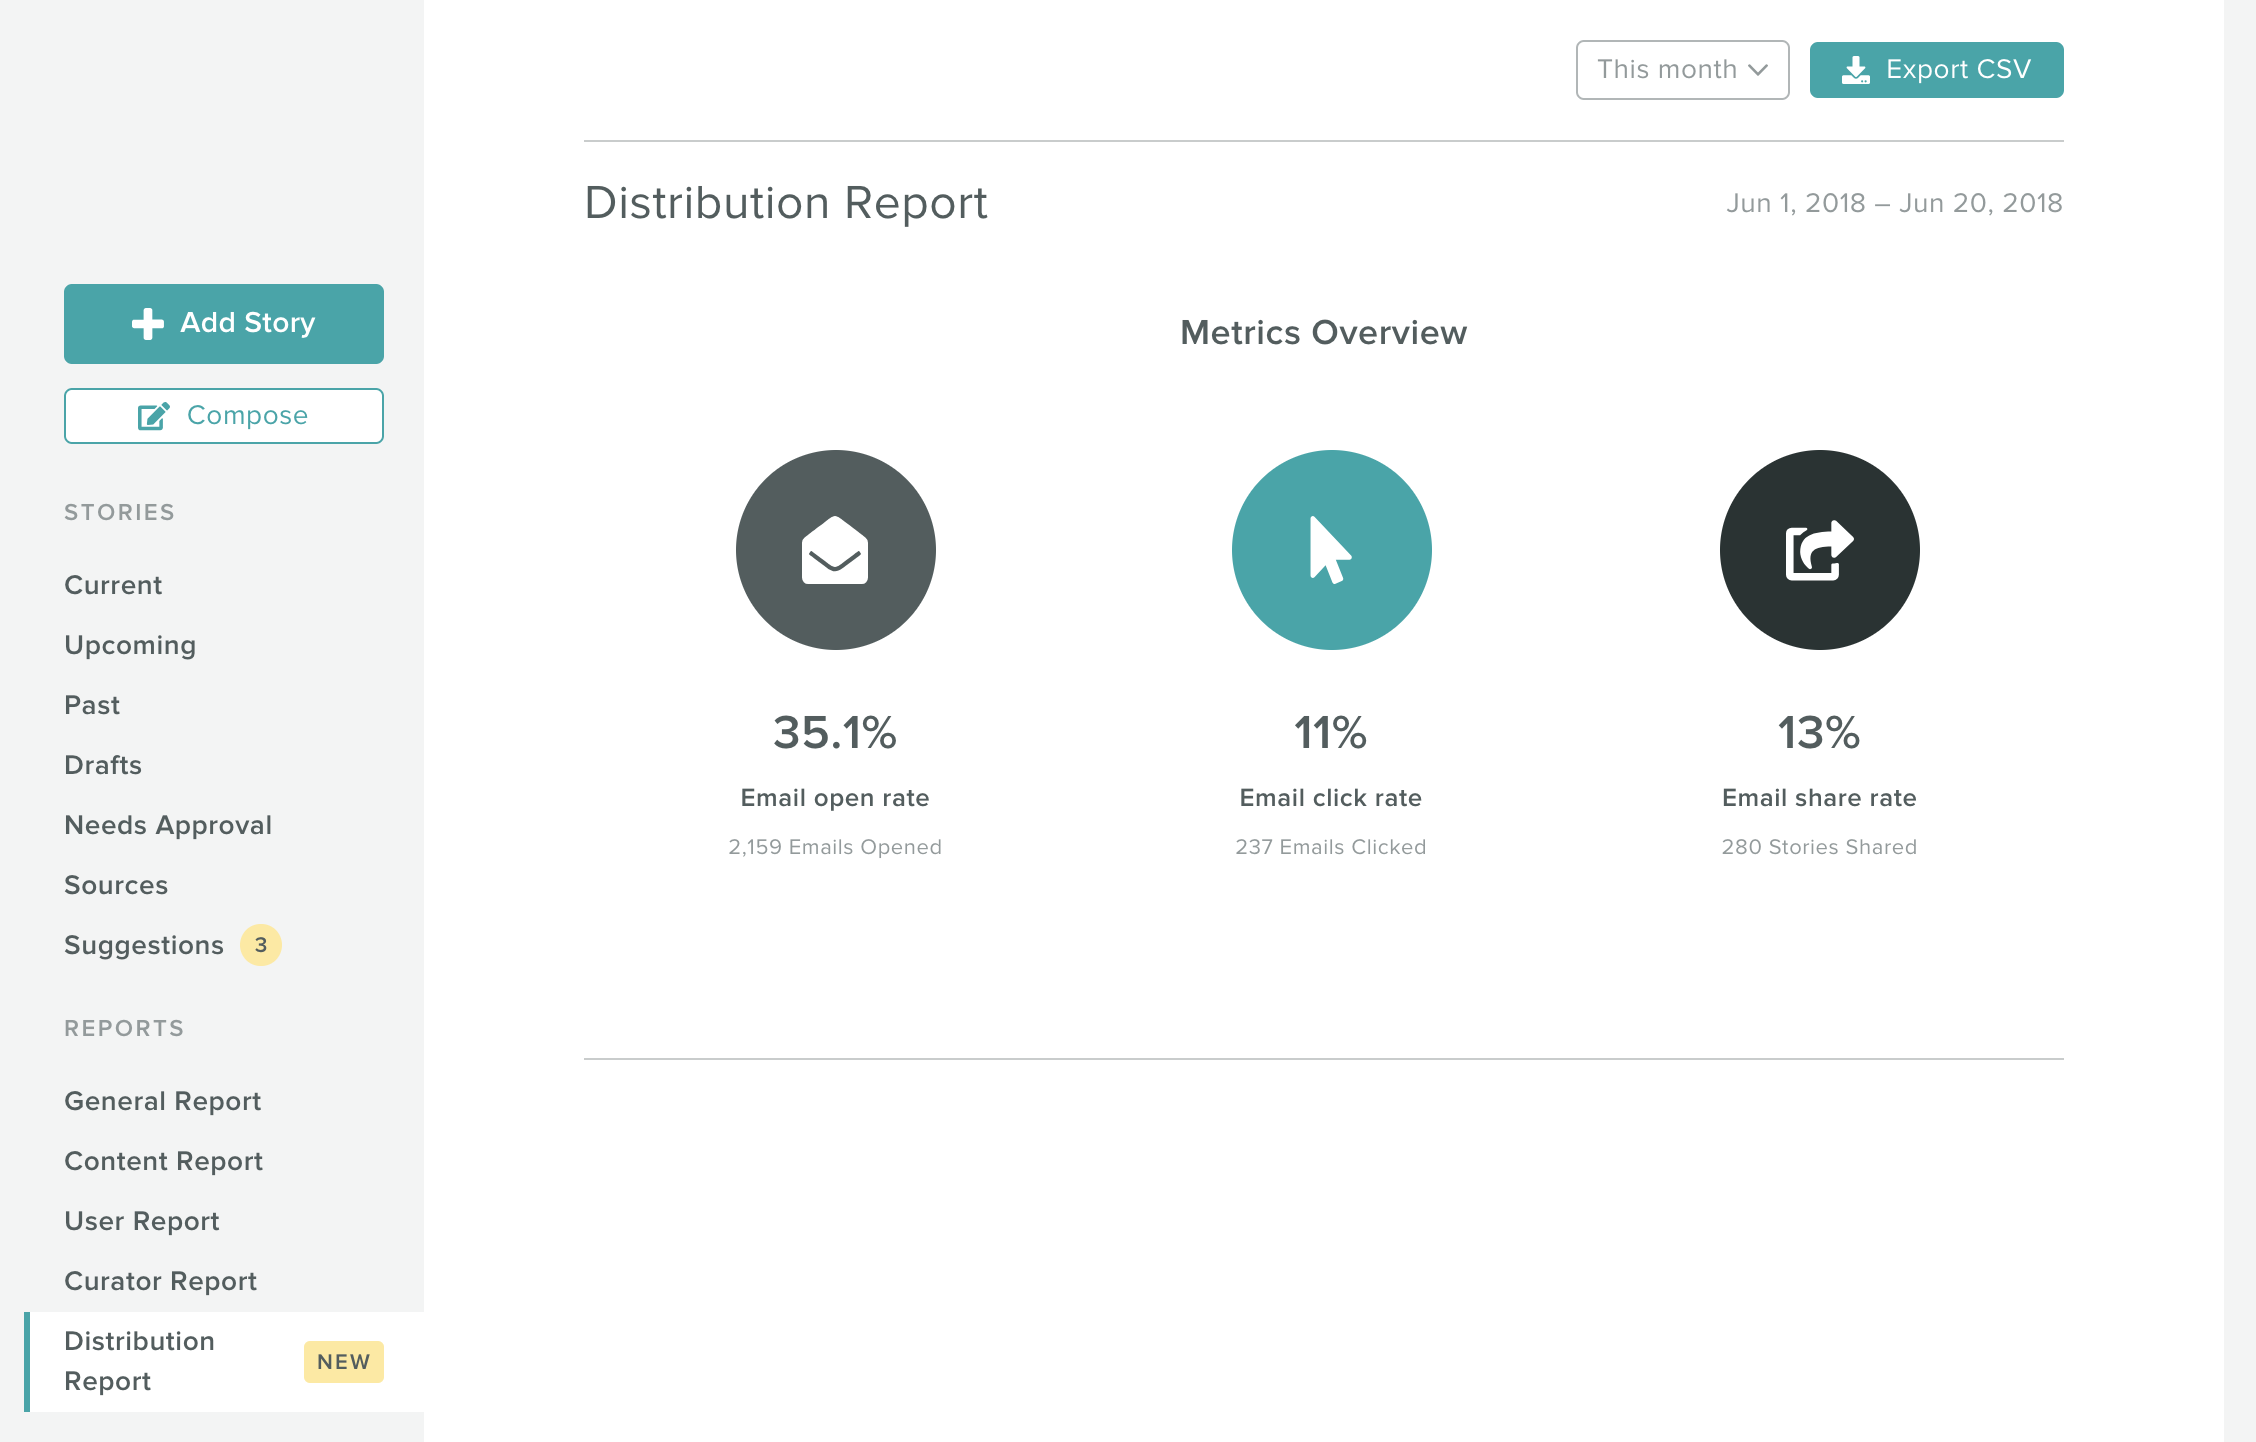The height and width of the screenshot is (1442, 2256).
Task: Open the General Report
Action: [163, 1101]
